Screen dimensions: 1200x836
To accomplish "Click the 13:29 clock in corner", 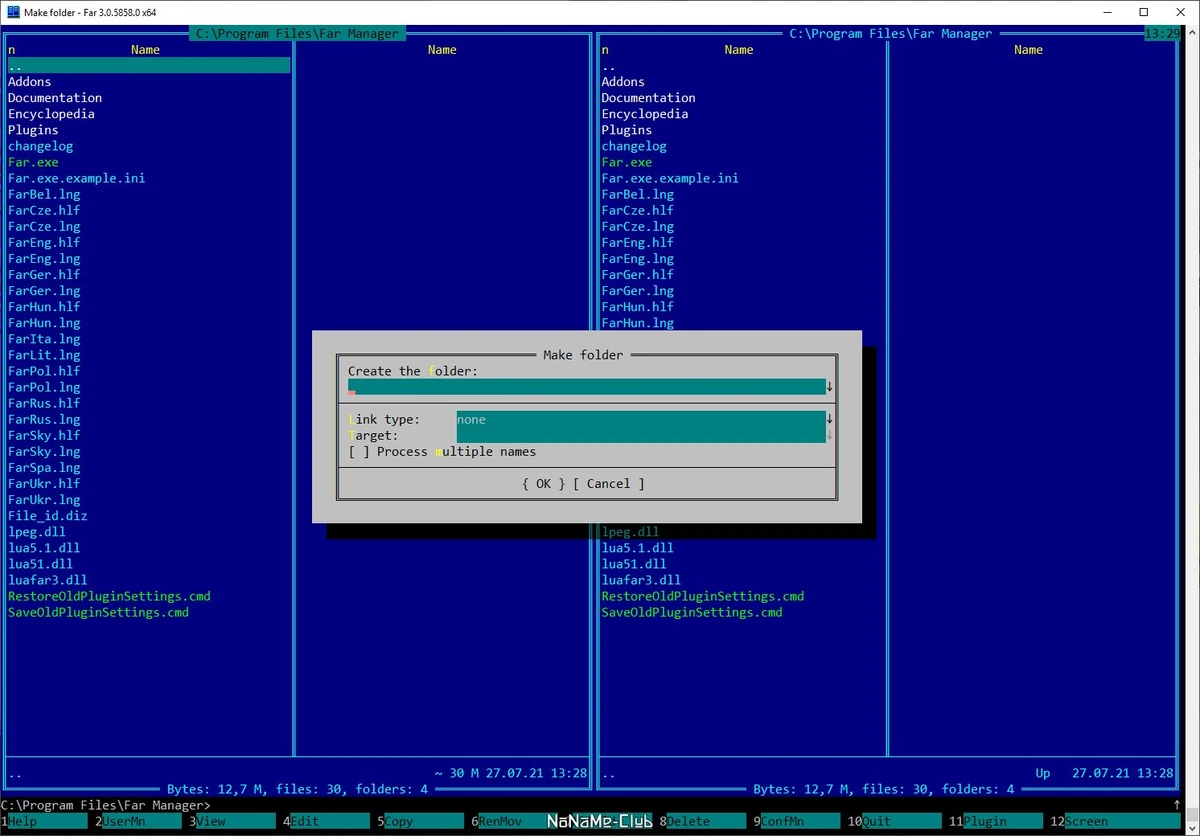I will [1160, 33].
